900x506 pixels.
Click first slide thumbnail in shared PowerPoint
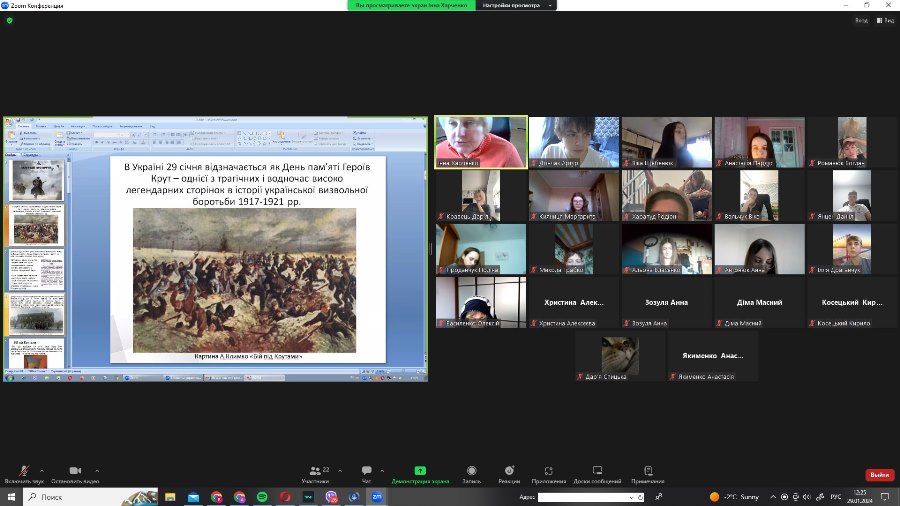pos(37,180)
